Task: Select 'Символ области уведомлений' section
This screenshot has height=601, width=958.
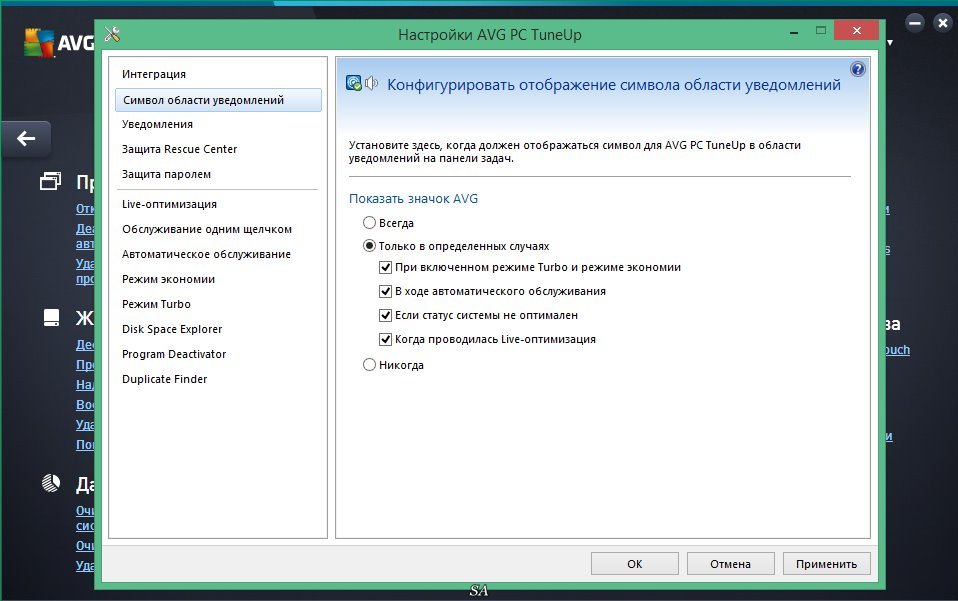Action: tap(218, 100)
